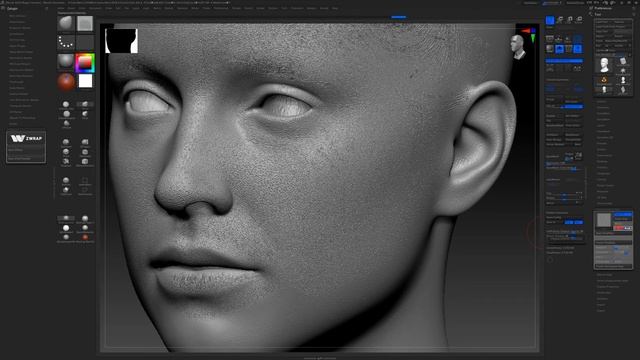
Task: Expand Texture Map subpalette in Tool
Action: pos(604,203)
